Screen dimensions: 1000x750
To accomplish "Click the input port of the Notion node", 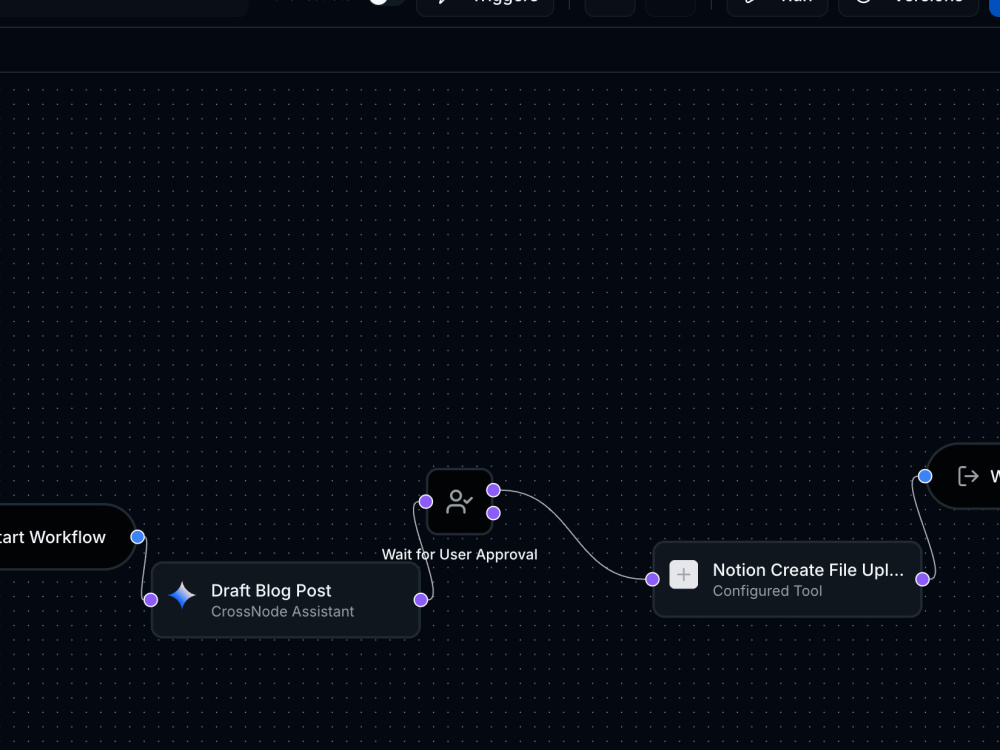I will pos(652,579).
